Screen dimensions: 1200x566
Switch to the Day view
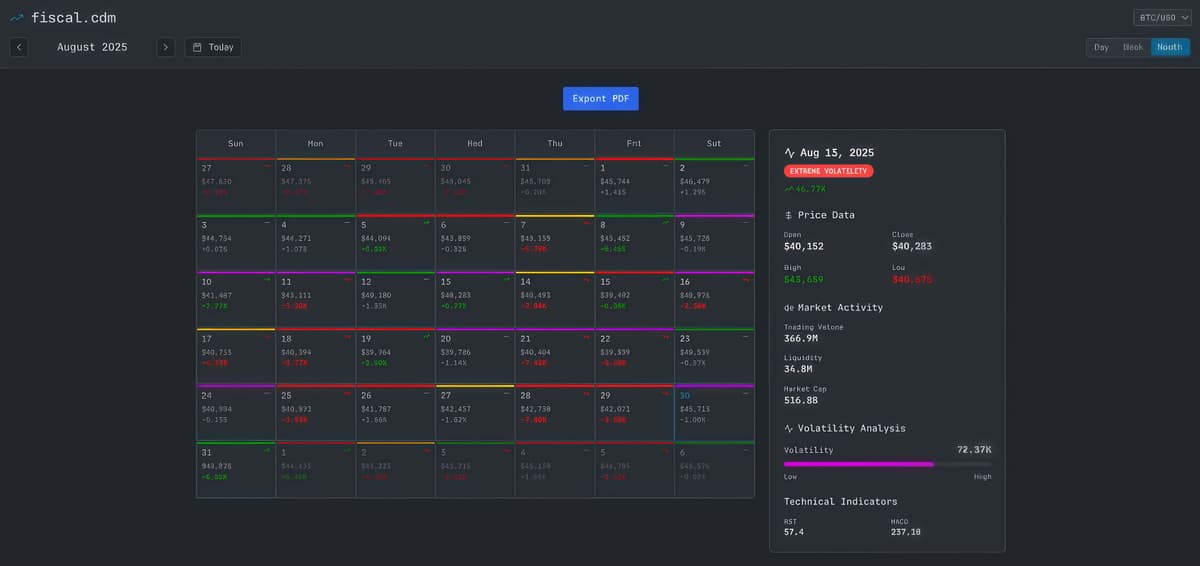[1101, 47]
